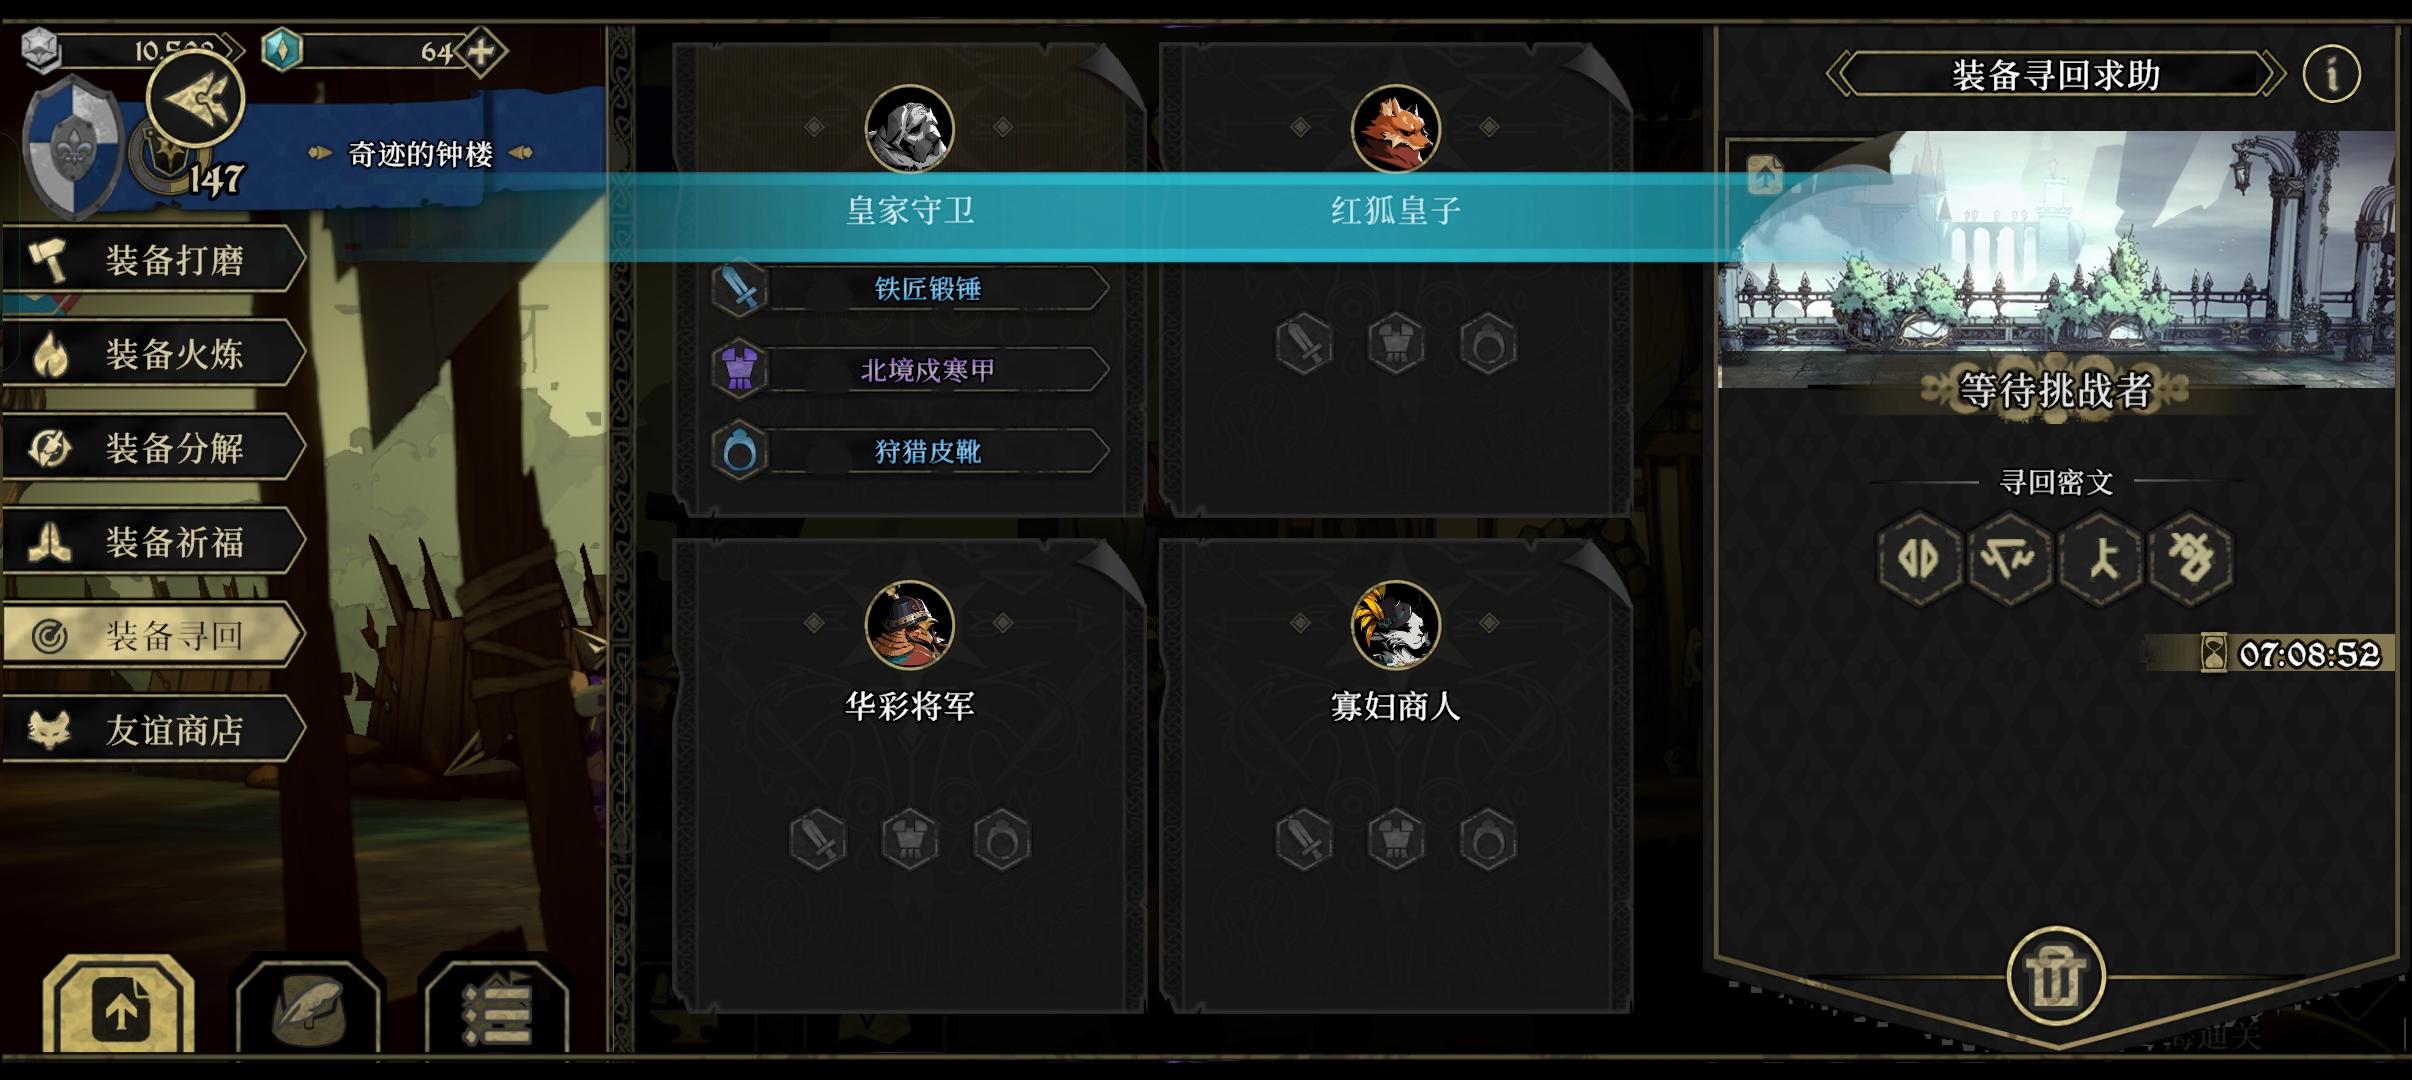2412x1080 pixels.
Task: Switch to 装备打磨 menu
Action: [x=153, y=260]
